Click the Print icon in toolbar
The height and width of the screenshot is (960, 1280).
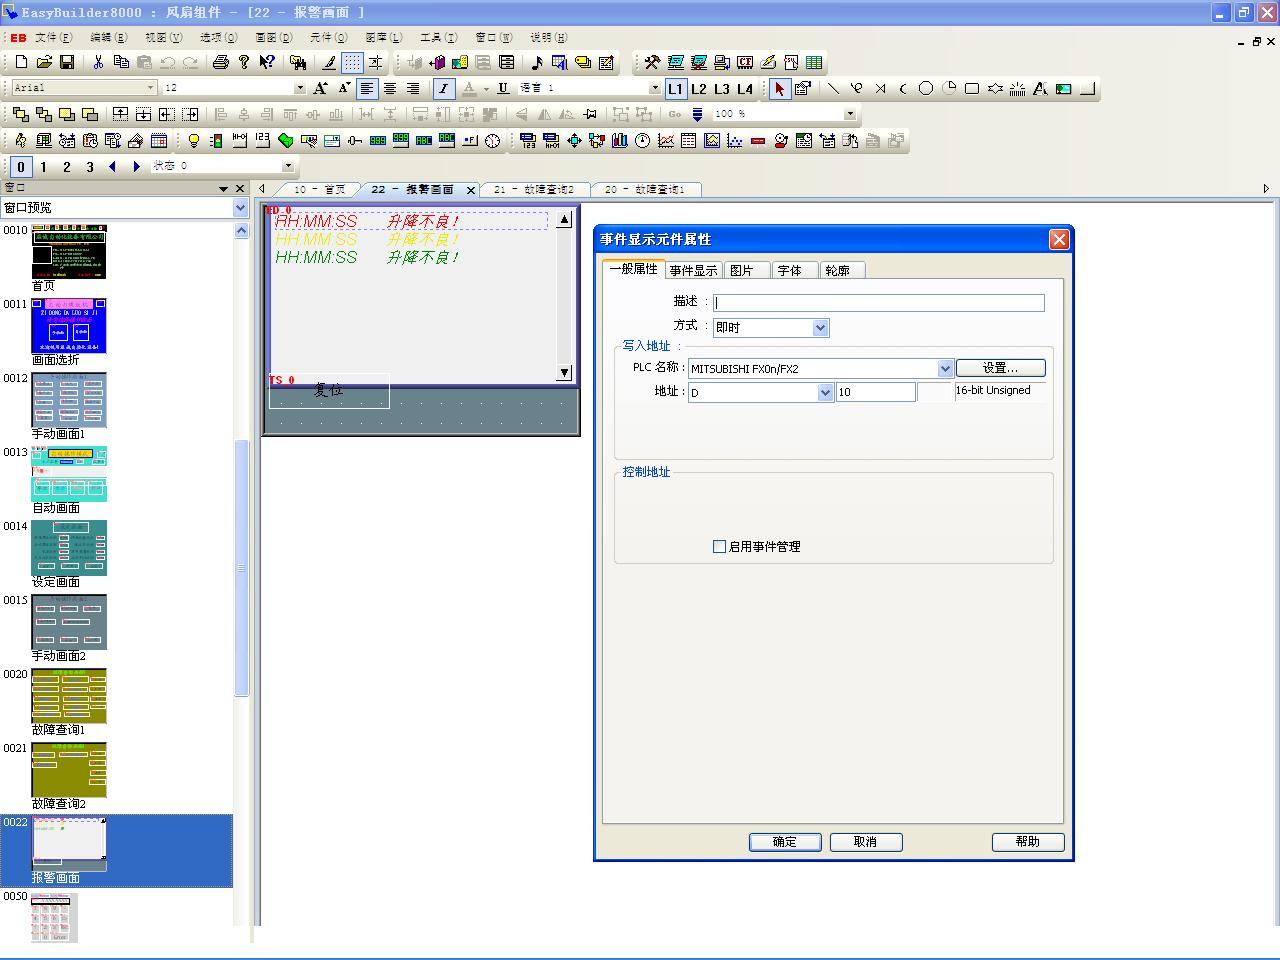221,62
